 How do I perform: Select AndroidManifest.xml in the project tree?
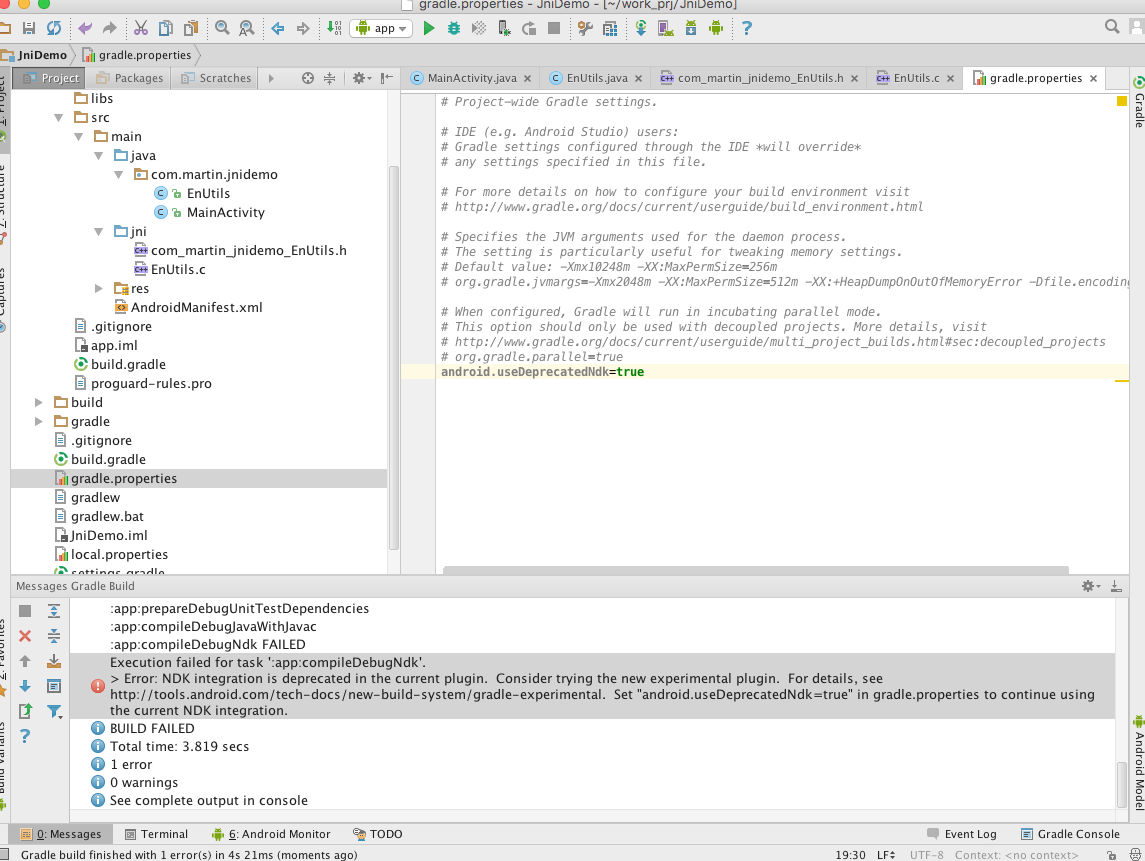point(196,308)
